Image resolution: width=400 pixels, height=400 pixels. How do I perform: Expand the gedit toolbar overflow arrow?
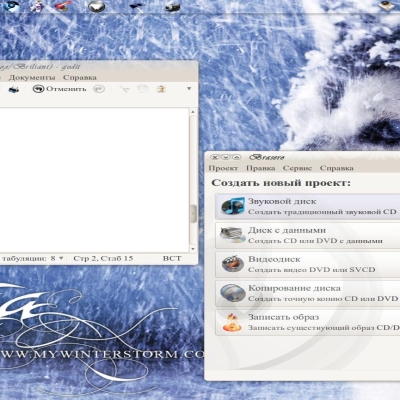coord(189,89)
